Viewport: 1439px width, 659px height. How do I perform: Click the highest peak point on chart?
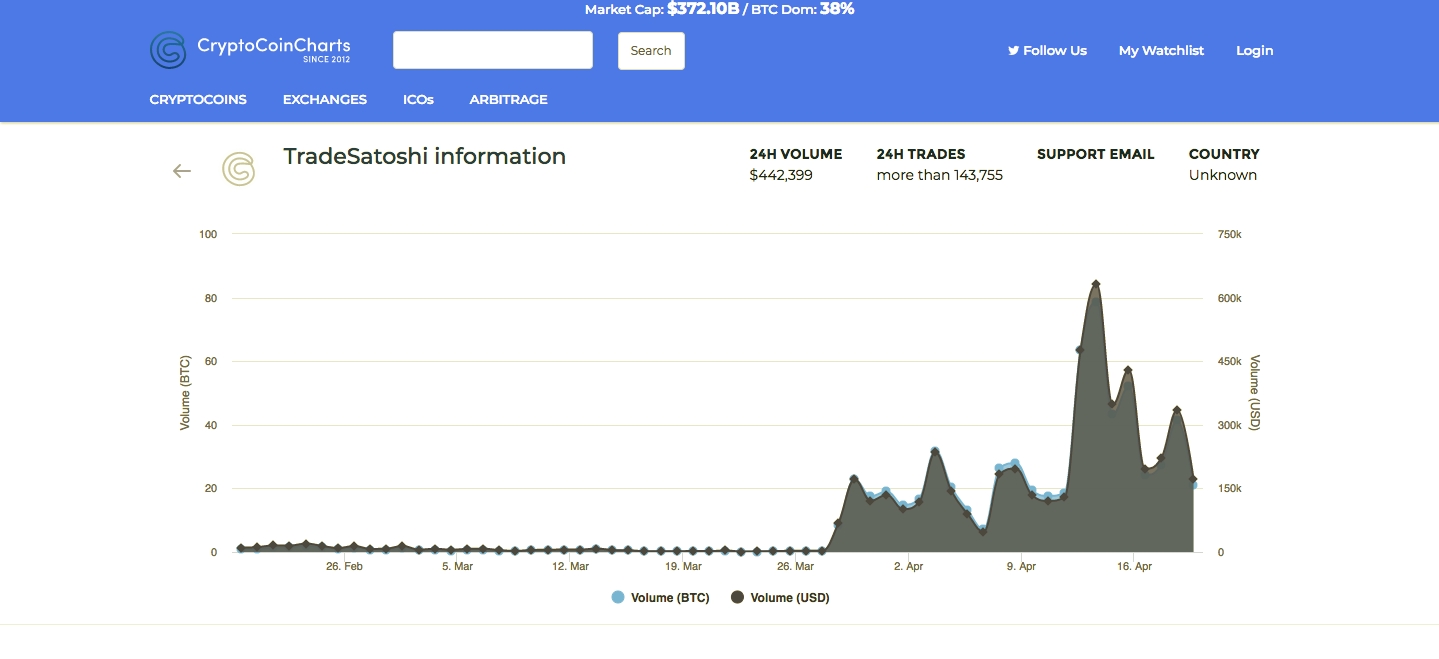click(x=1096, y=284)
